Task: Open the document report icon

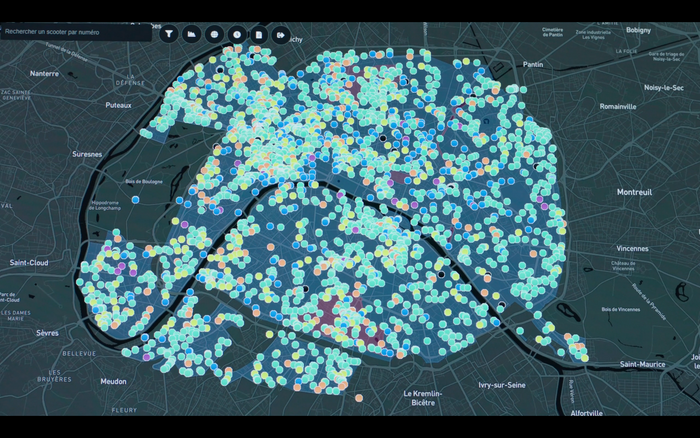Action: (259, 34)
